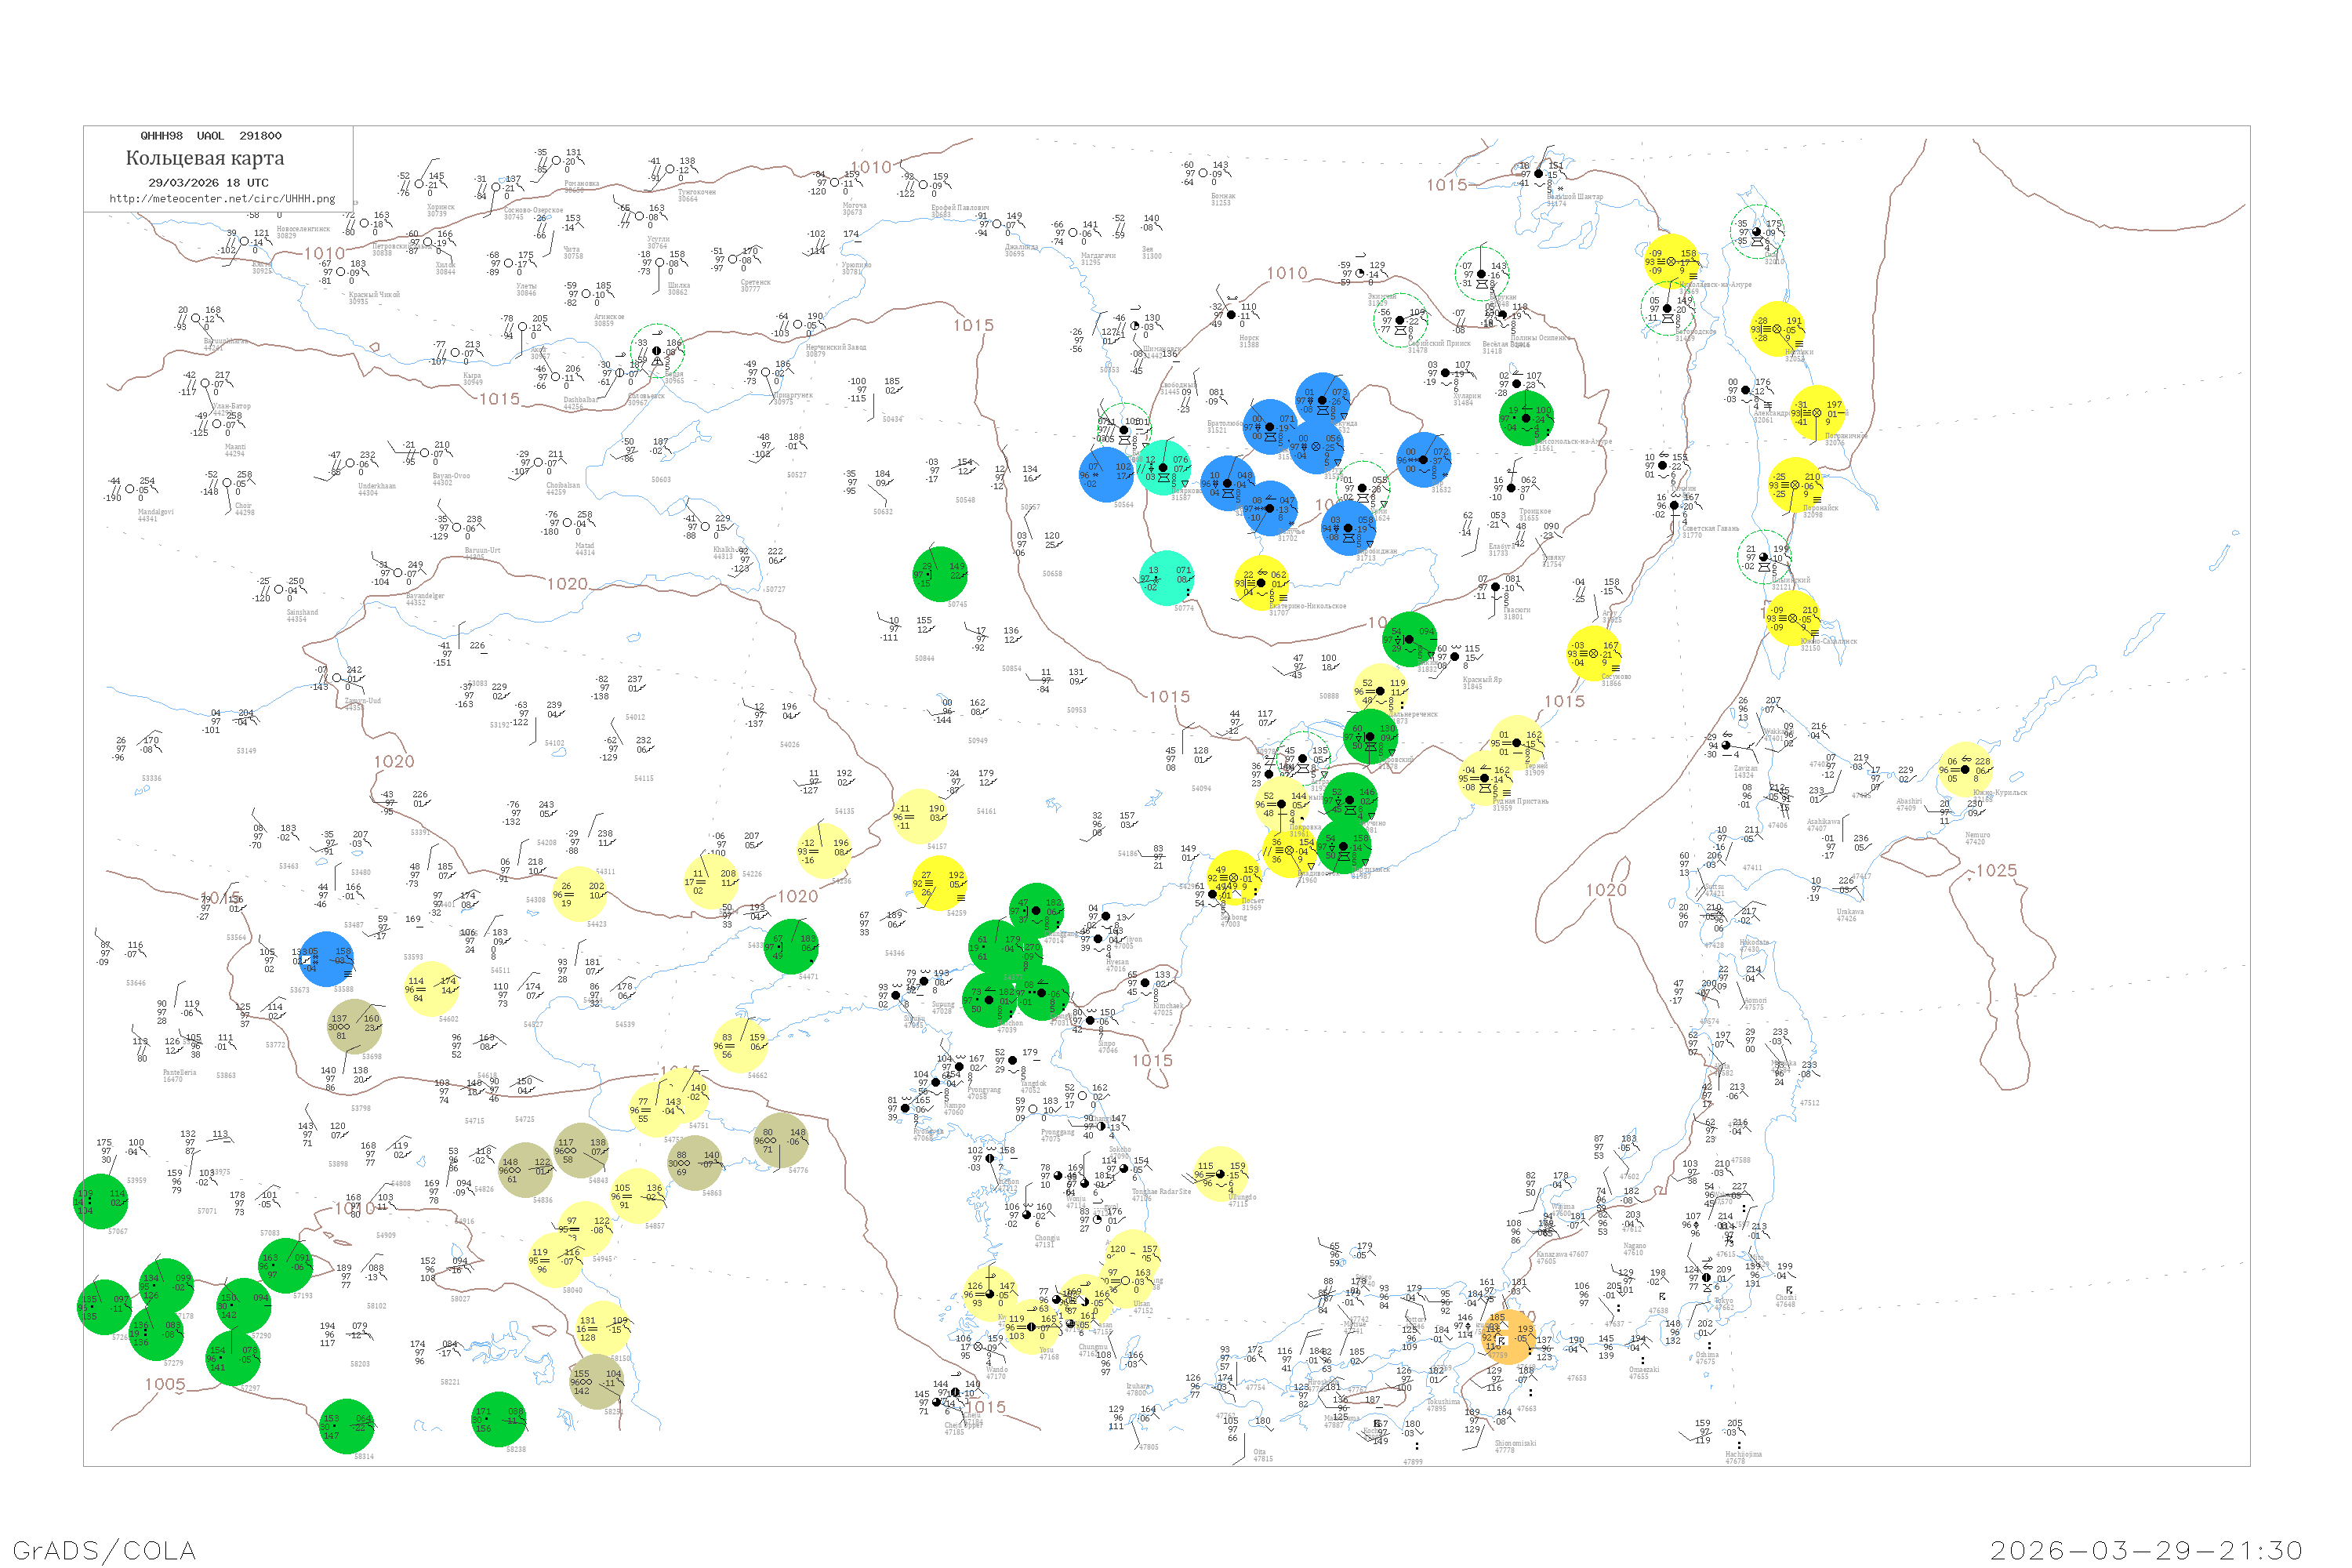
Task: Select the yellow Поронайск 32098 station marker
Action: click(x=1795, y=484)
